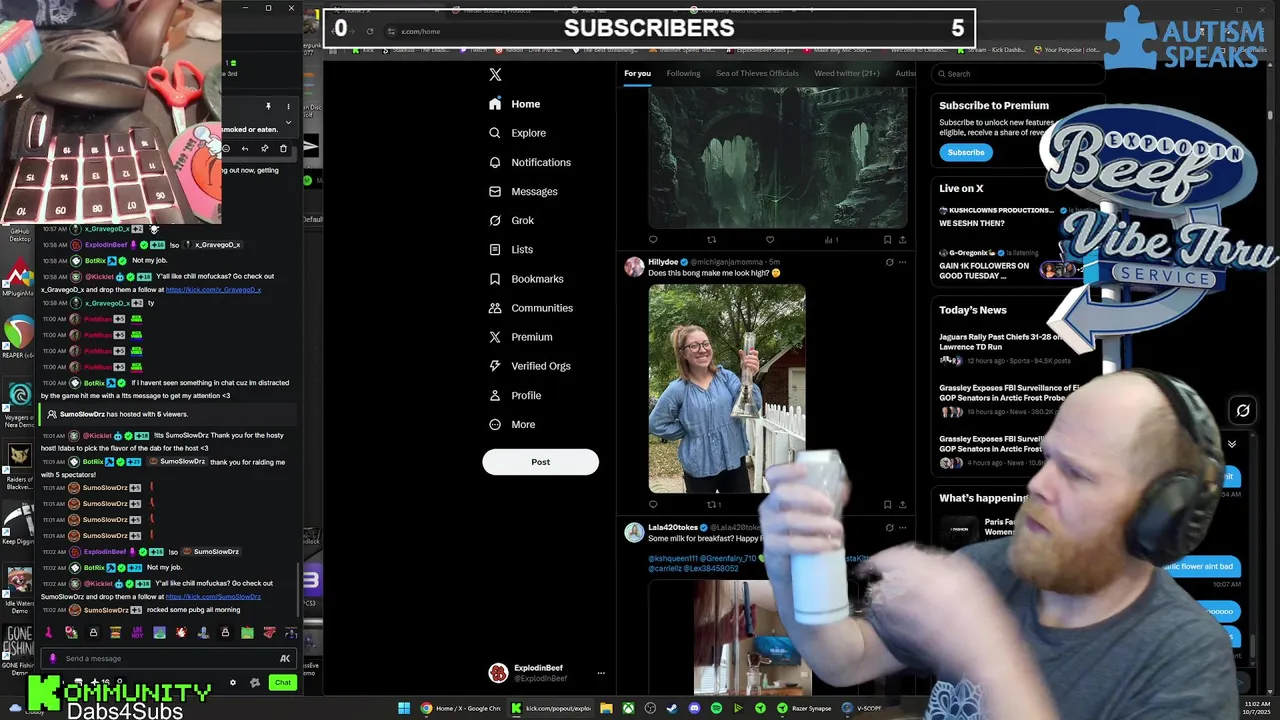Share Hillydoe's bong post
Viewport: 1280px width, 720px height.
902,504
